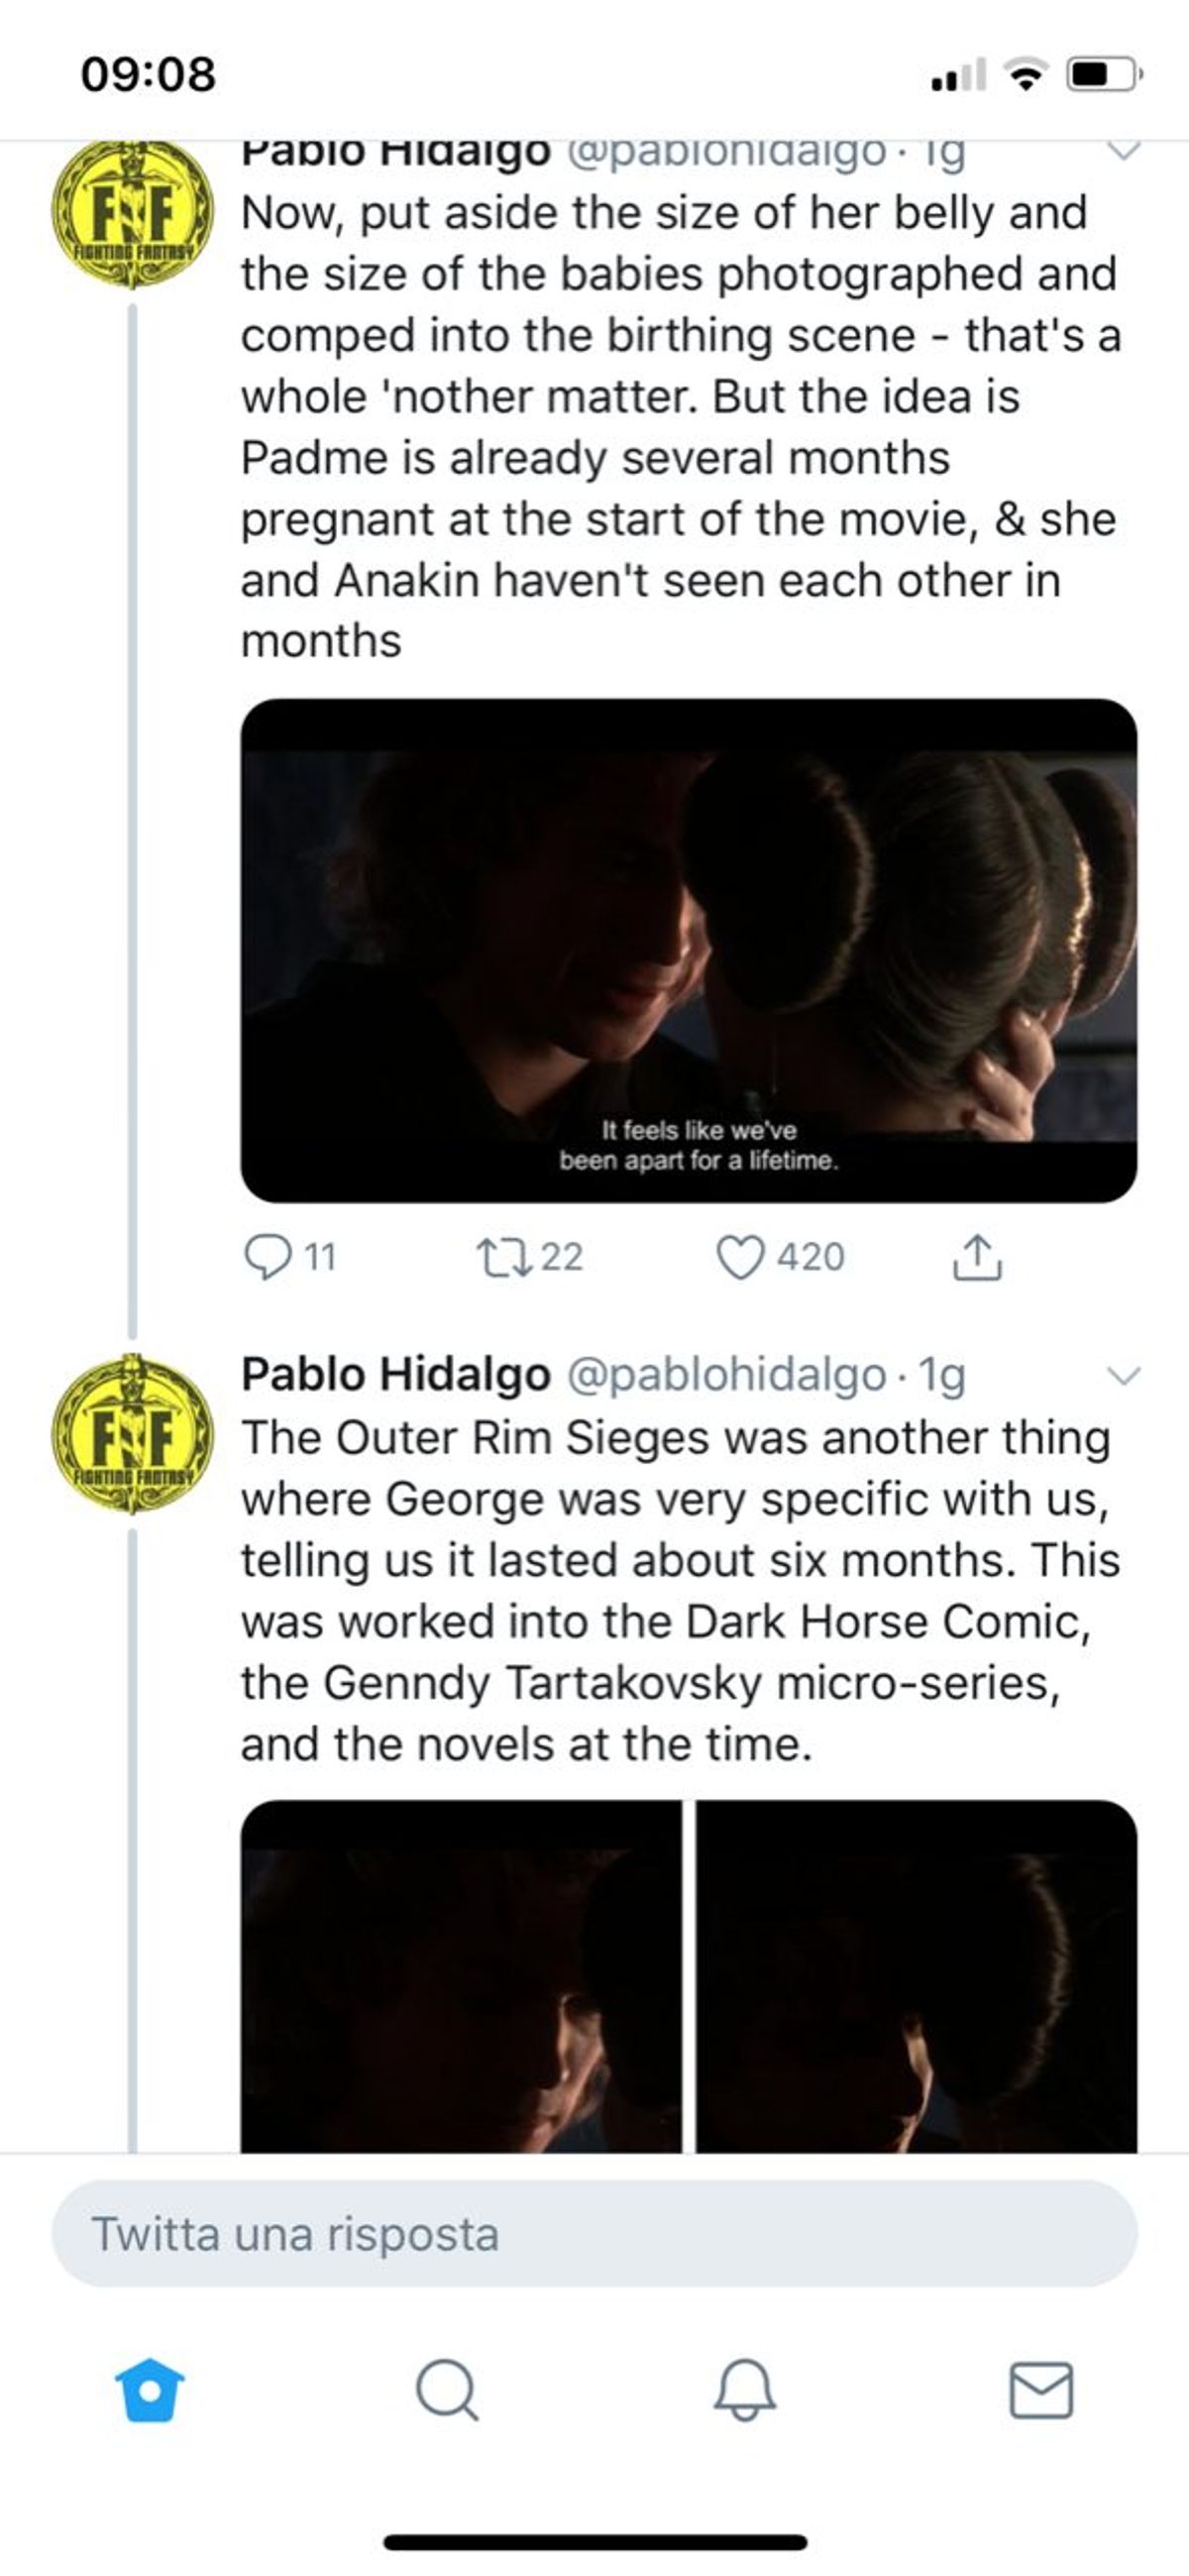Open the Home tab

[x=150, y=2390]
